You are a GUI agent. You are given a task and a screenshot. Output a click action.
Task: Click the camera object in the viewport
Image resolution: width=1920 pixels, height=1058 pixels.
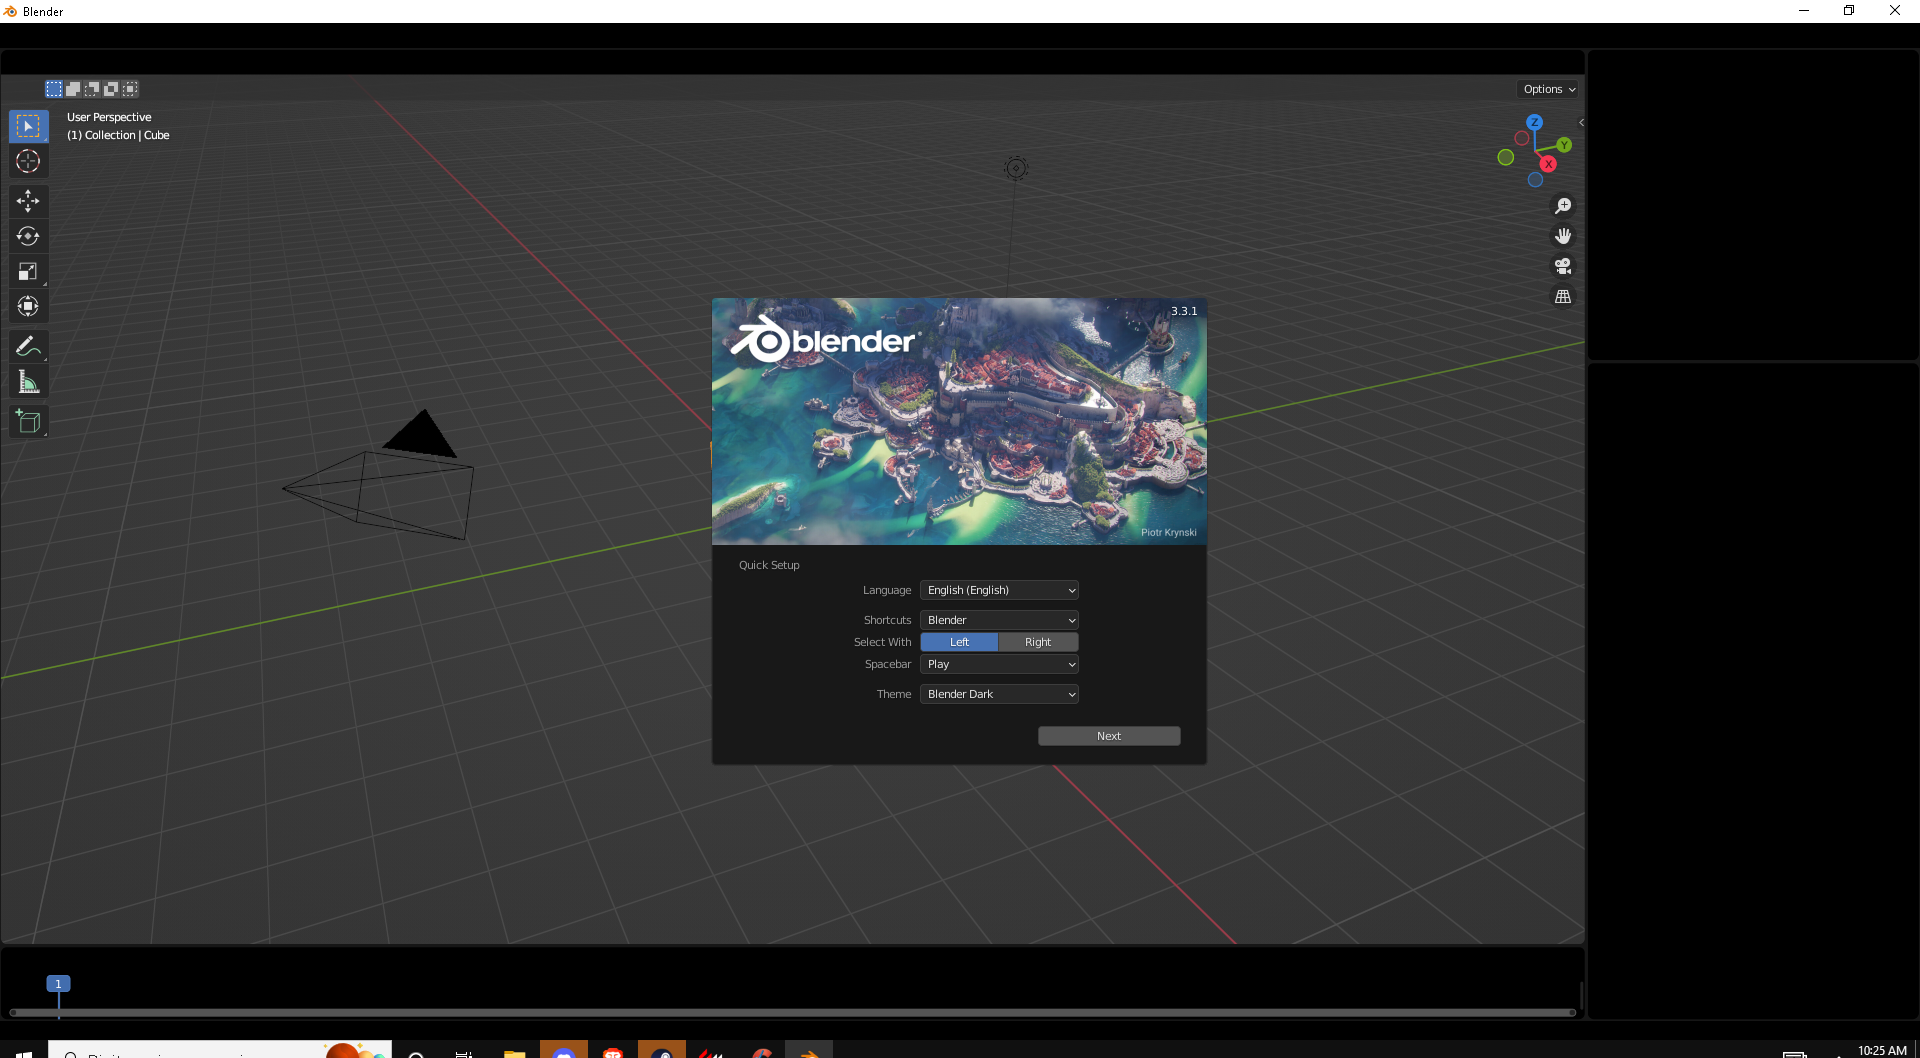pyautogui.click(x=379, y=475)
